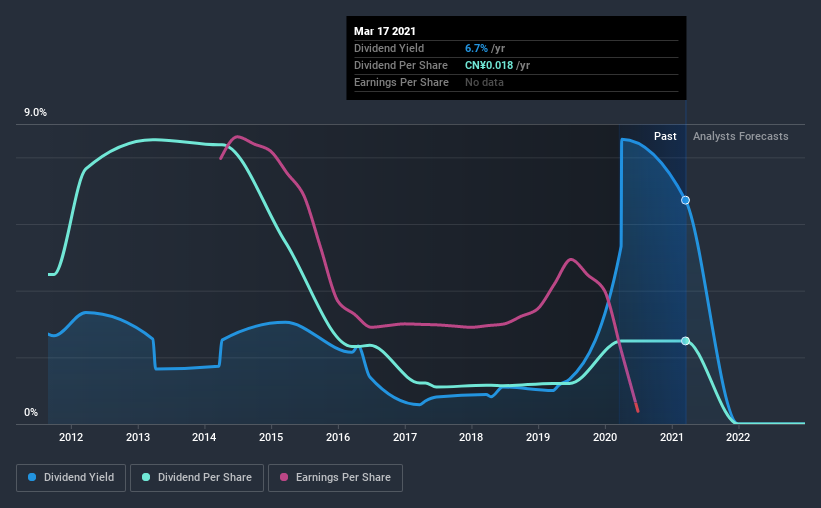Click the teal Dividend Per Share legend dot

[x=146, y=477]
